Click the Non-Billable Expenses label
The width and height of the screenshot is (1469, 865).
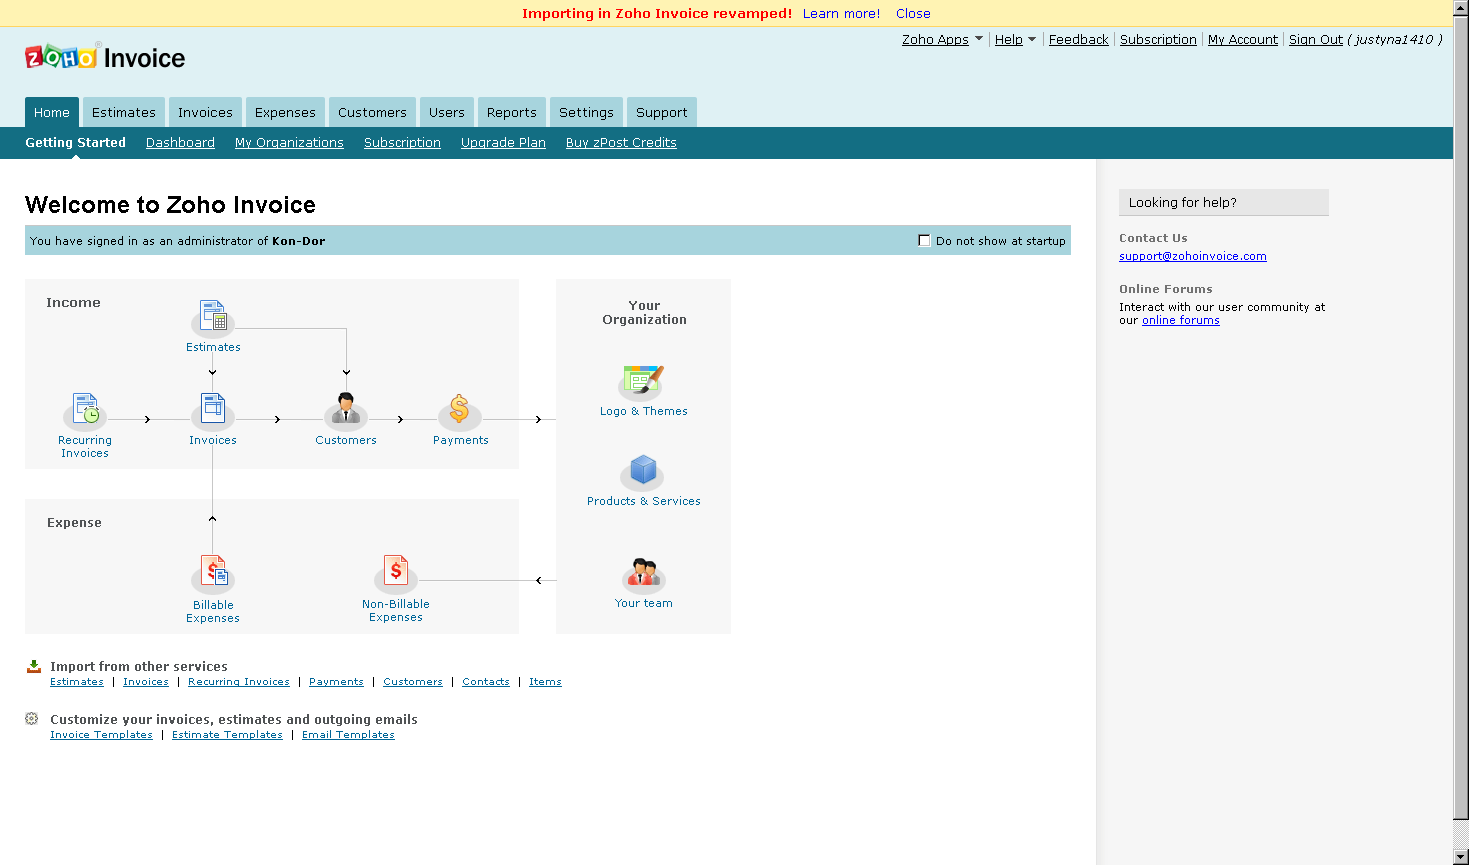[x=396, y=610]
